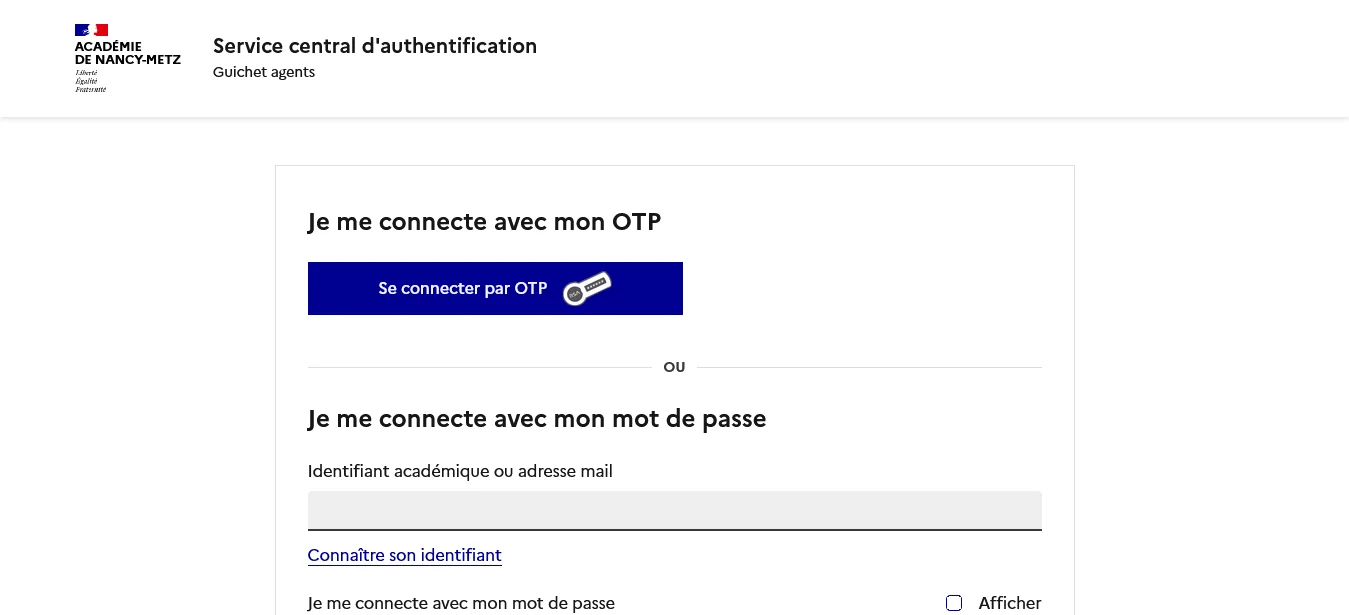Click the 'Je me connecte avec mon OTP' heading
Image resolution: width=1349 pixels, height=615 pixels.
[484, 222]
